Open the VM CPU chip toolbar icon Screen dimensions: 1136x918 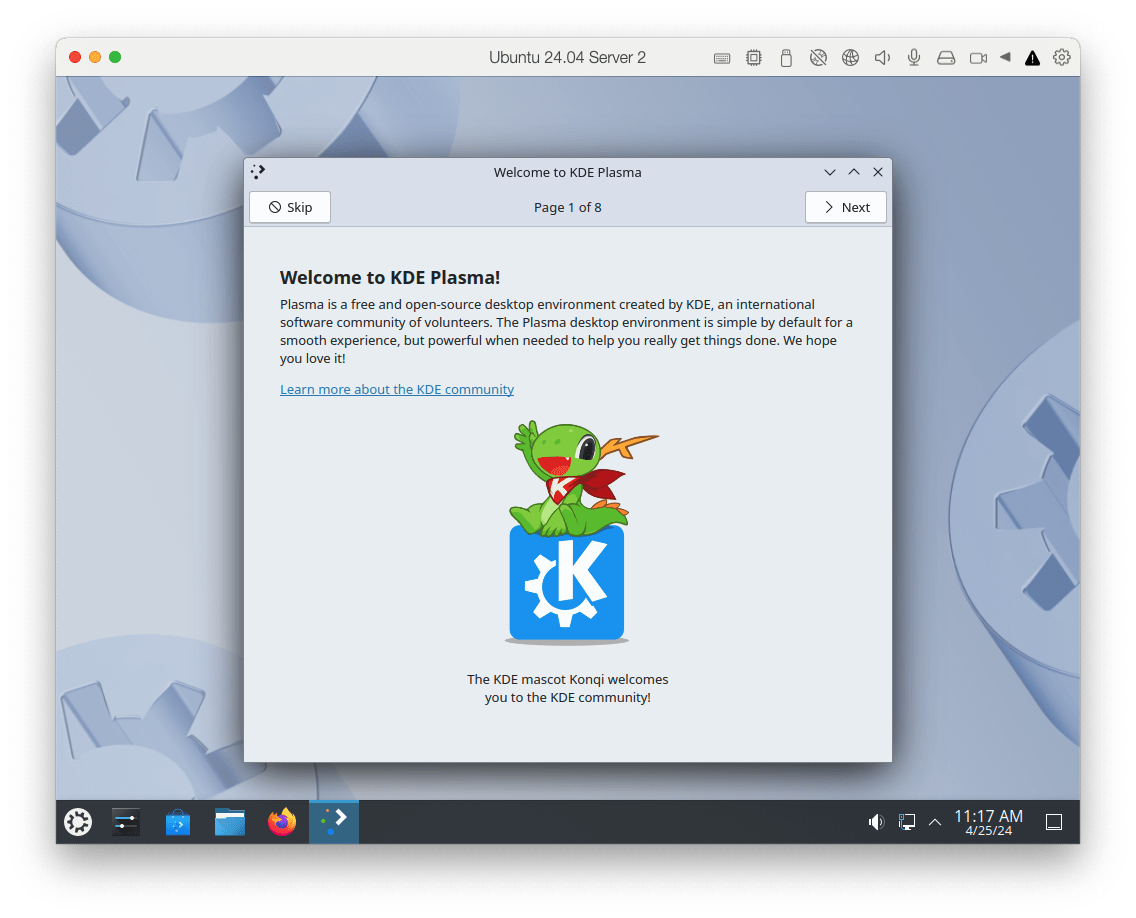click(753, 58)
